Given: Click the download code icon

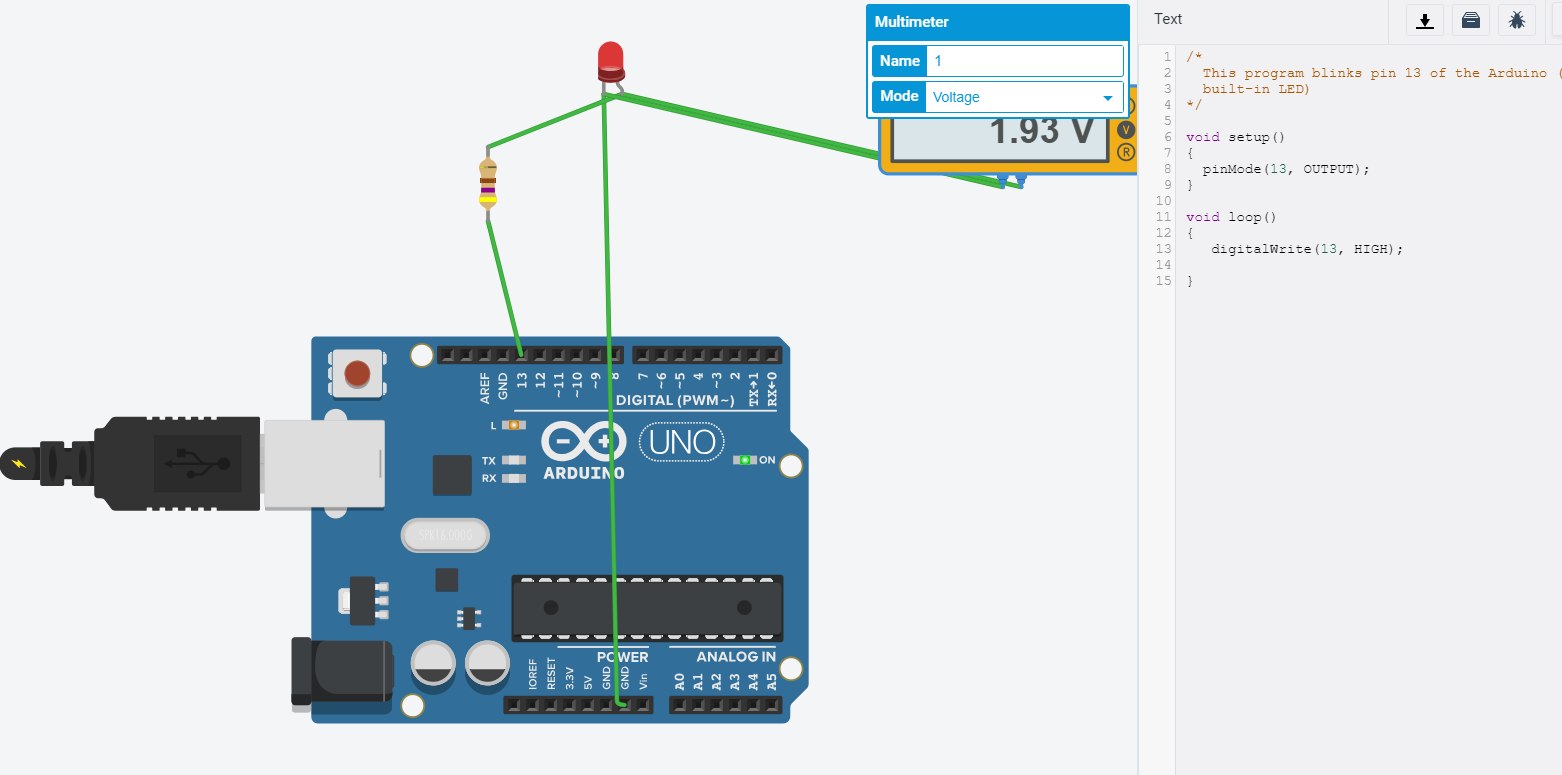Looking at the screenshot, I should pyautogui.click(x=1425, y=20).
